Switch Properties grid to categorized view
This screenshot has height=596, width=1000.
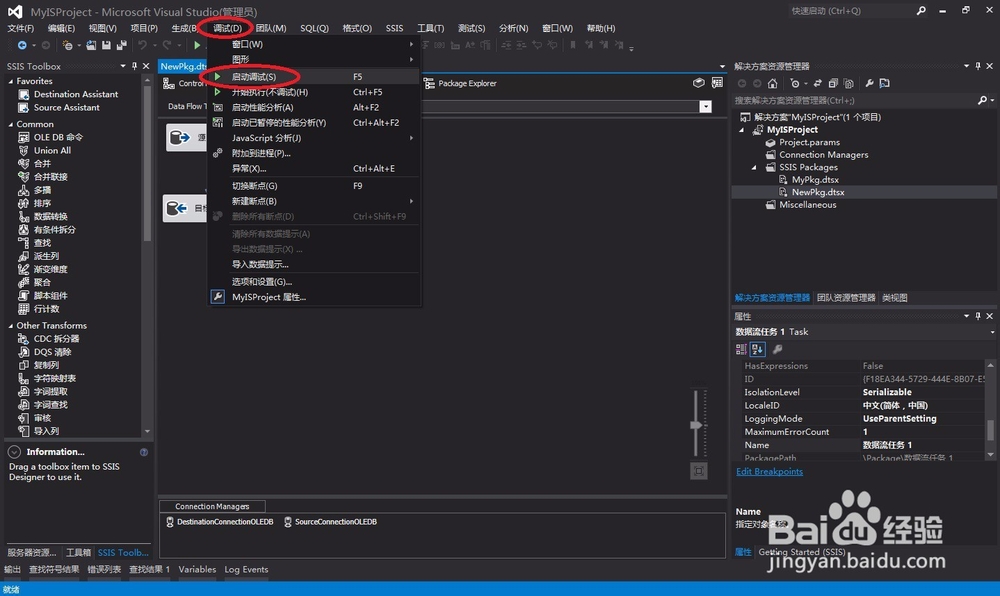point(741,349)
